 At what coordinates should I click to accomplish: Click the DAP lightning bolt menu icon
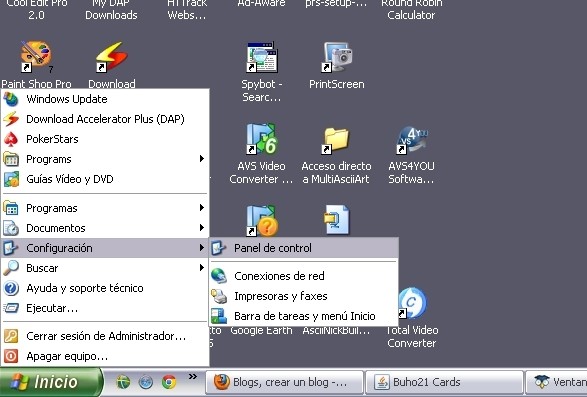pos(11,119)
